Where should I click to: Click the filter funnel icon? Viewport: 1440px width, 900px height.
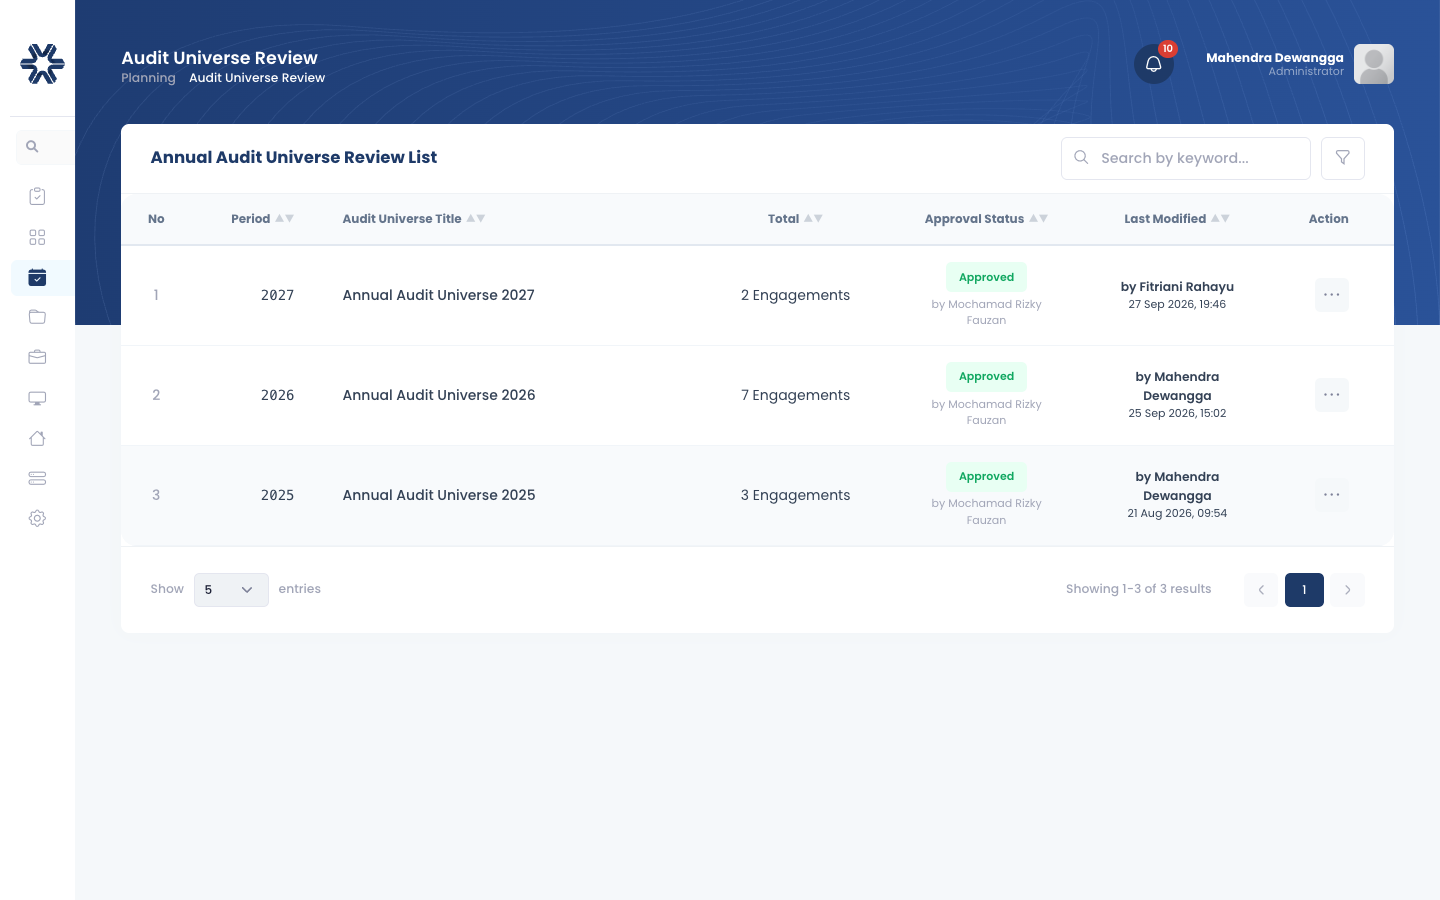1342,158
